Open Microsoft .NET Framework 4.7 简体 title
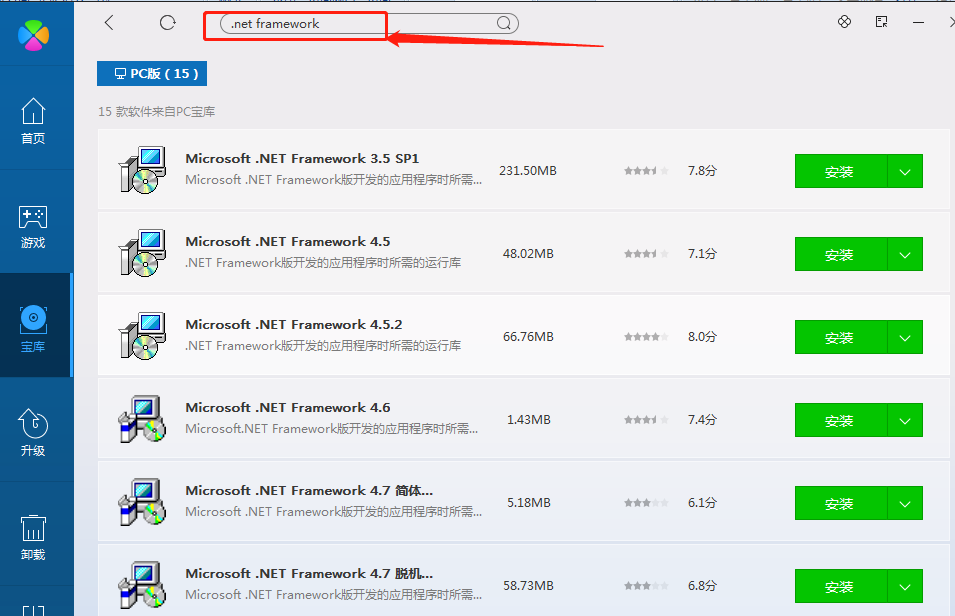Viewport: 955px width, 616px height. pyautogui.click(x=309, y=490)
